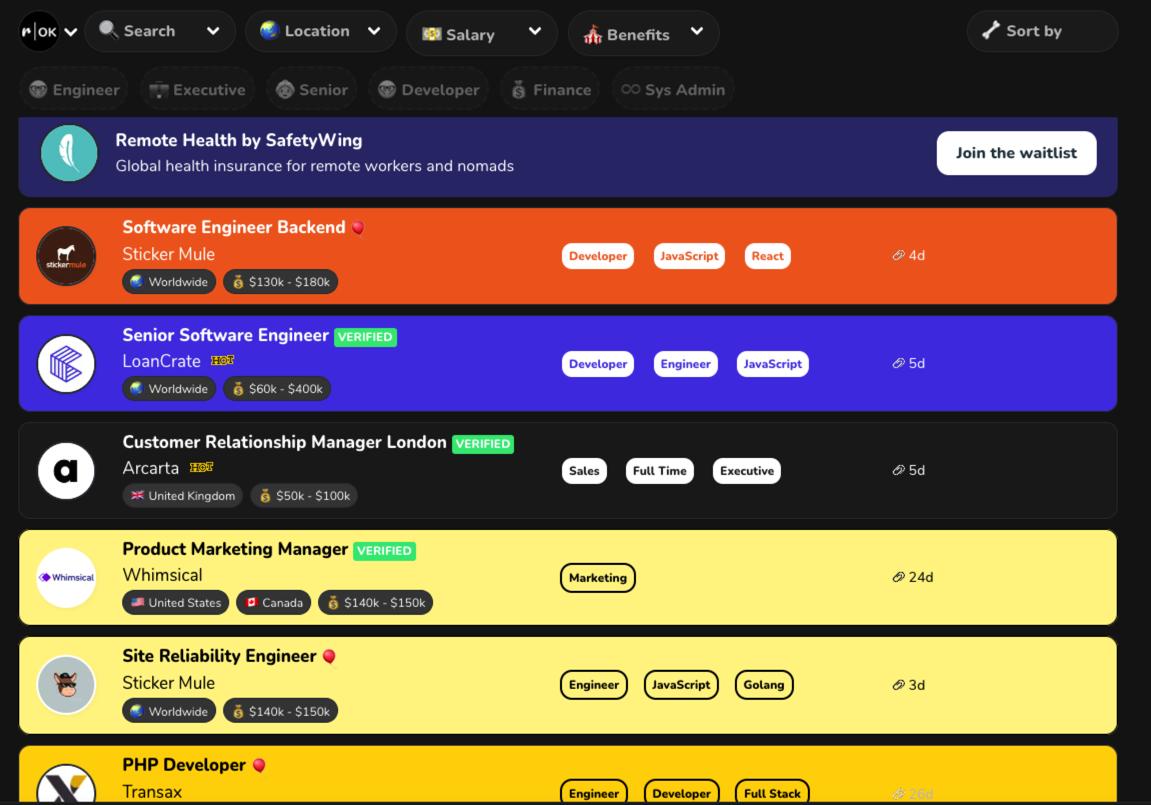The image size is (1151, 805).
Task: Click link icon beside 24d on Whimsical job
Action: pos(898,578)
